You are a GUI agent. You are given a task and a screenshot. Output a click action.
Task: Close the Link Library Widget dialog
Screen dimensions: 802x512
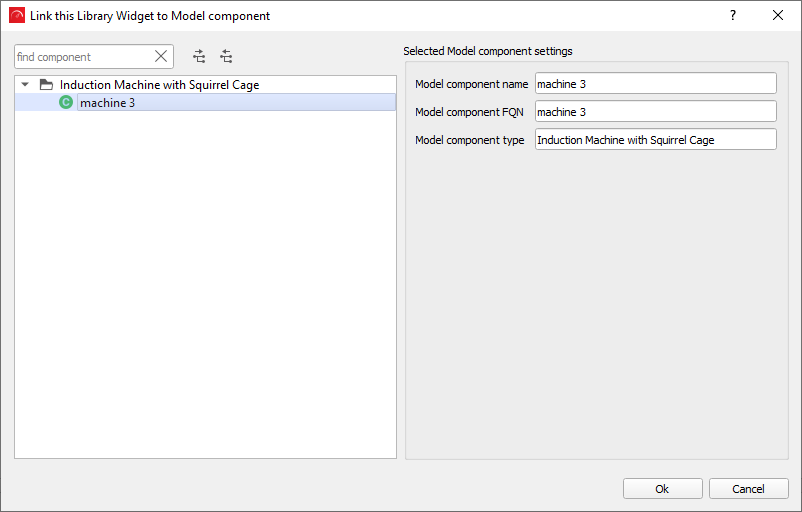778,16
